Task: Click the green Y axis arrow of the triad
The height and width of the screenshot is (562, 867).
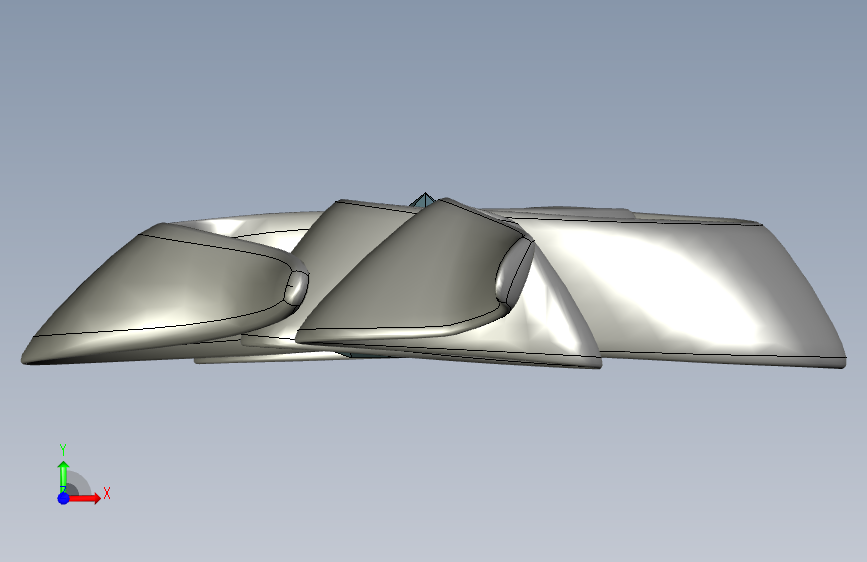Action: (x=63, y=476)
